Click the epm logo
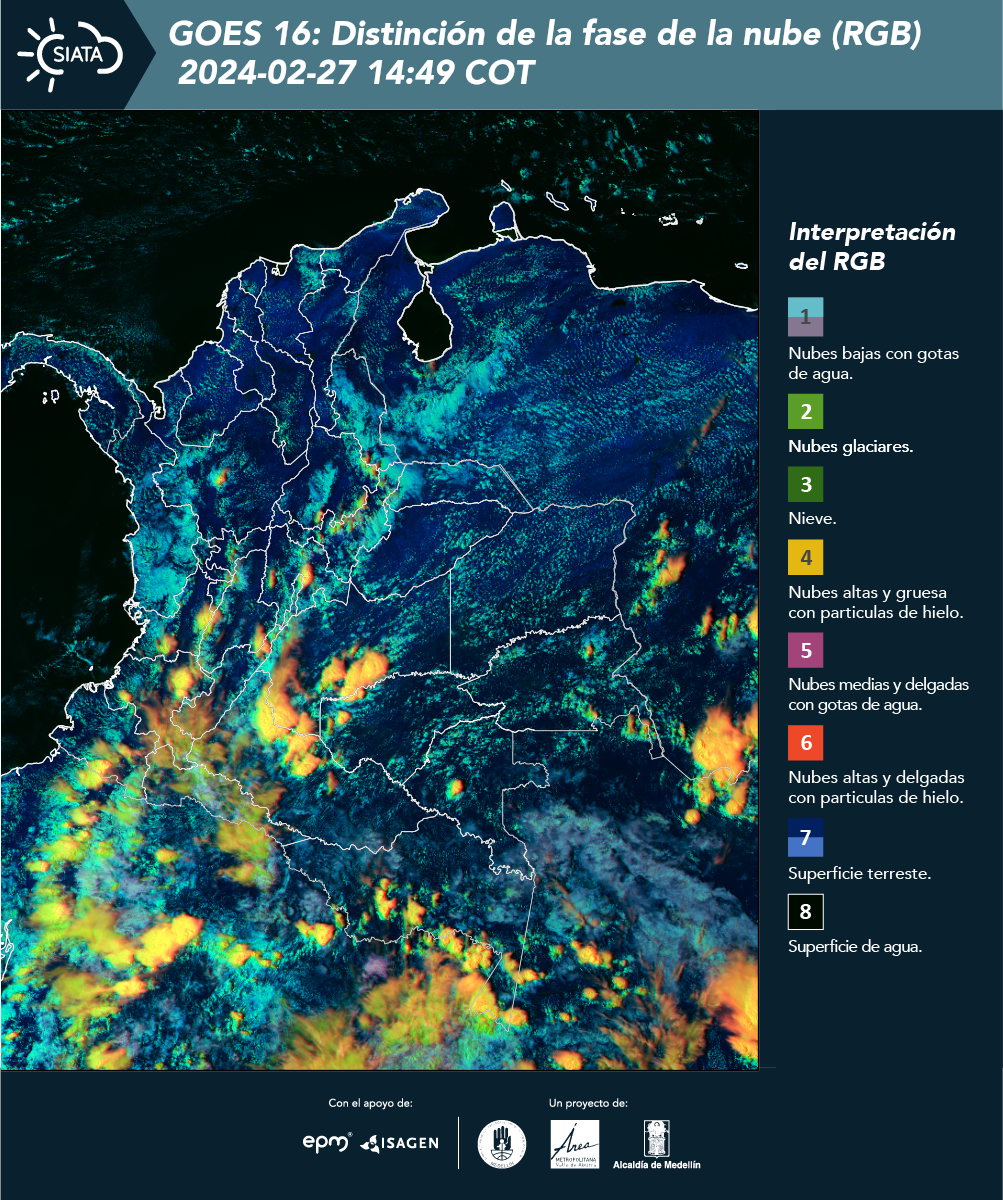This screenshot has height=1200, width=1003. (x=328, y=1142)
